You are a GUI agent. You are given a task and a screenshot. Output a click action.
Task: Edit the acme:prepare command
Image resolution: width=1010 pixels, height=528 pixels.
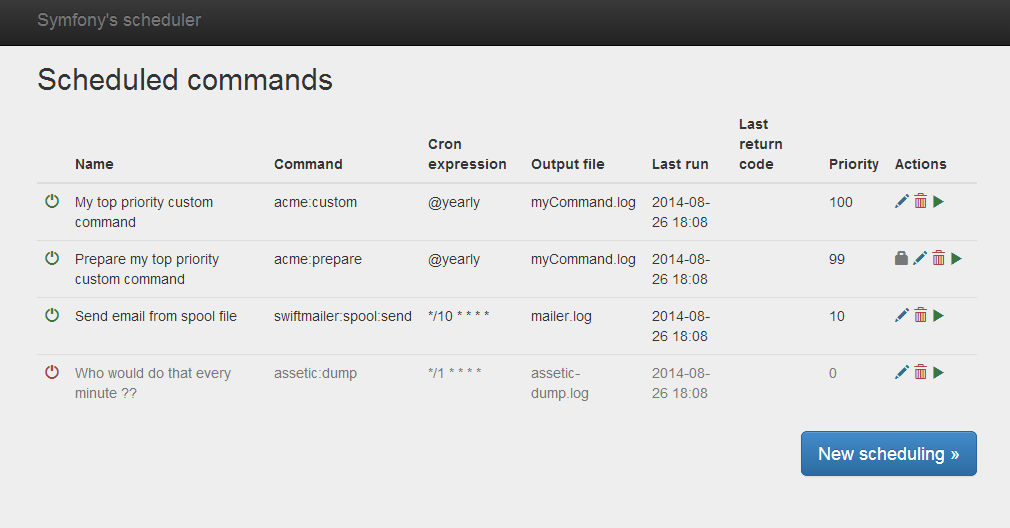tap(920, 258)
